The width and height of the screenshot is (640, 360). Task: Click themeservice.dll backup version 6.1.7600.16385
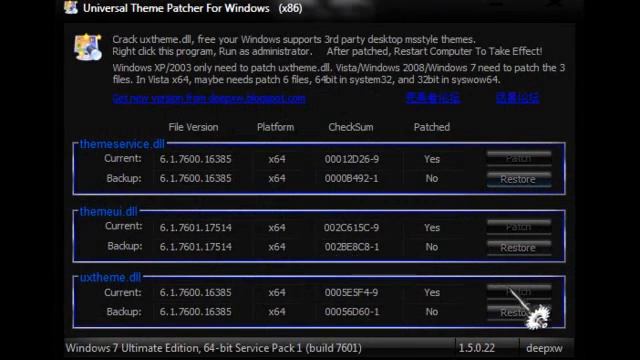pyautogui.click(x=196, y=178)
